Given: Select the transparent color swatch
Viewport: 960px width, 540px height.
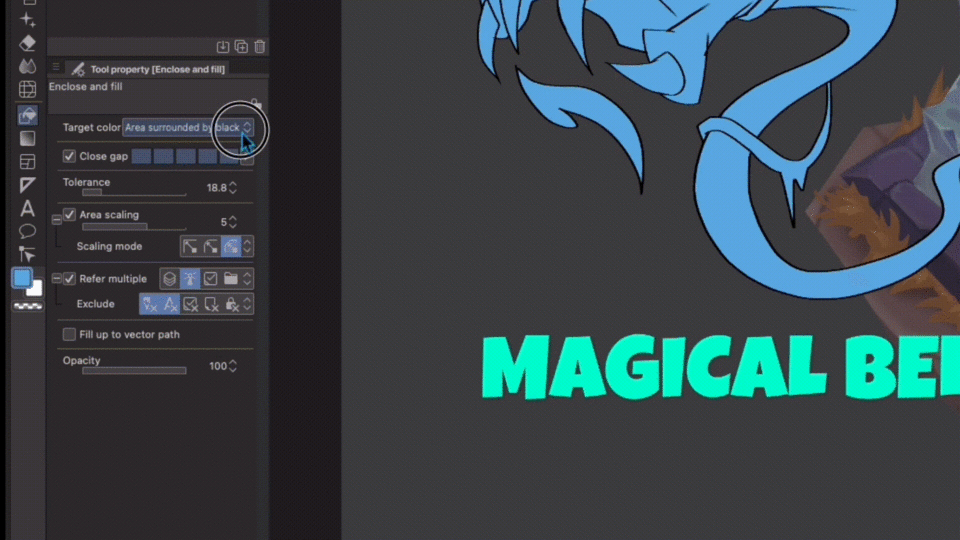Looking at the screenshot, I should click(x=28, y=306).
